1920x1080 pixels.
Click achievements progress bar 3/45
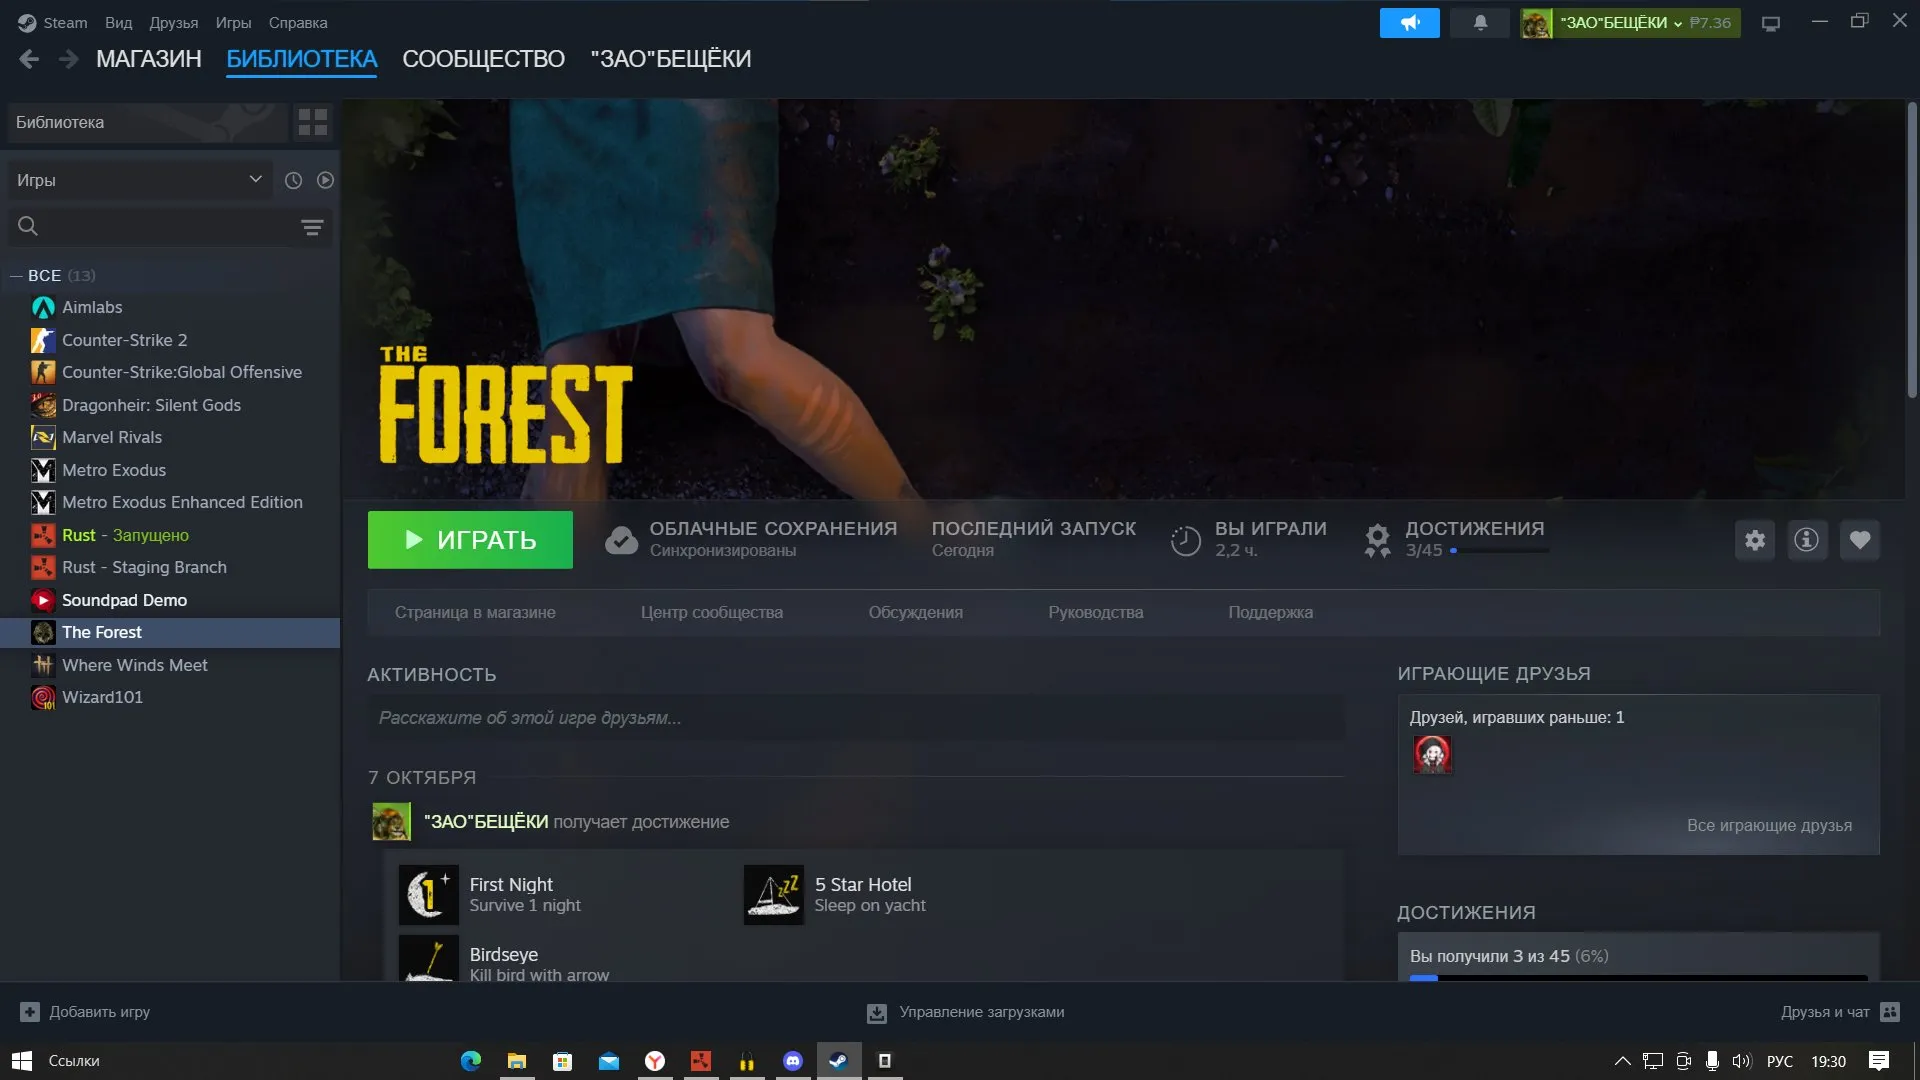tap(1499, 550)
